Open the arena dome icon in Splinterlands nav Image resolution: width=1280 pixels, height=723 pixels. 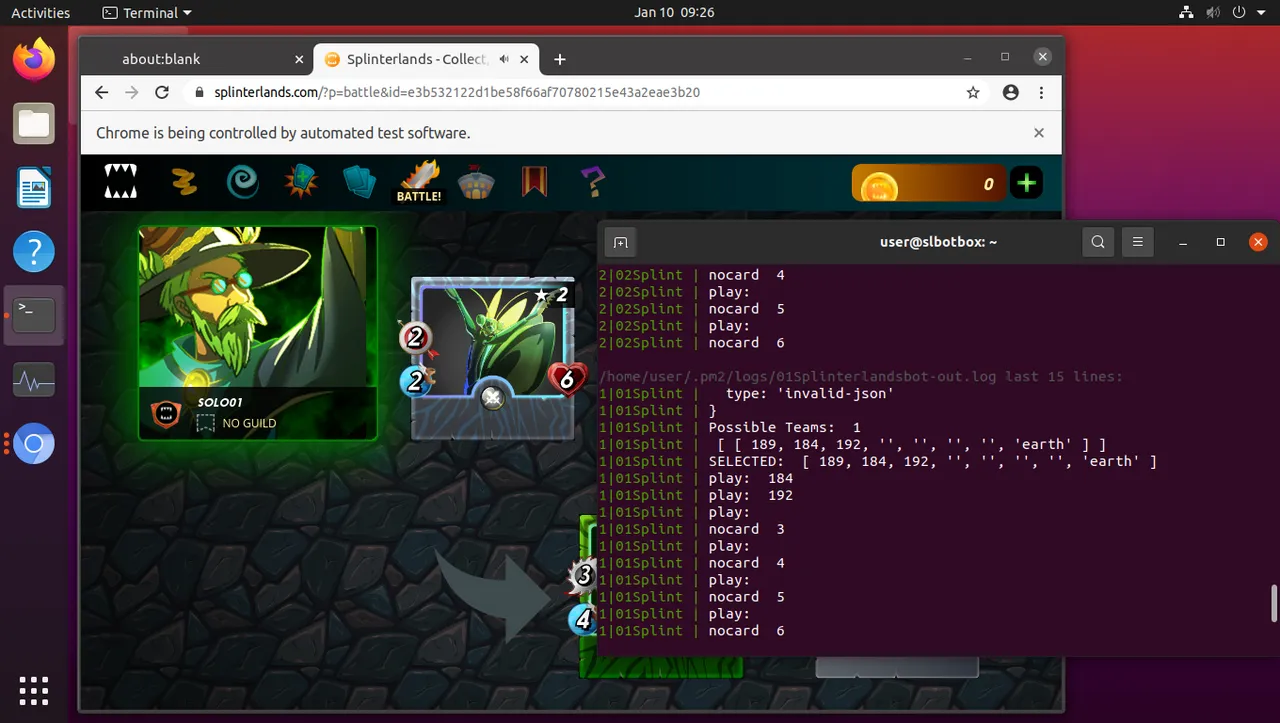(476, 182)
